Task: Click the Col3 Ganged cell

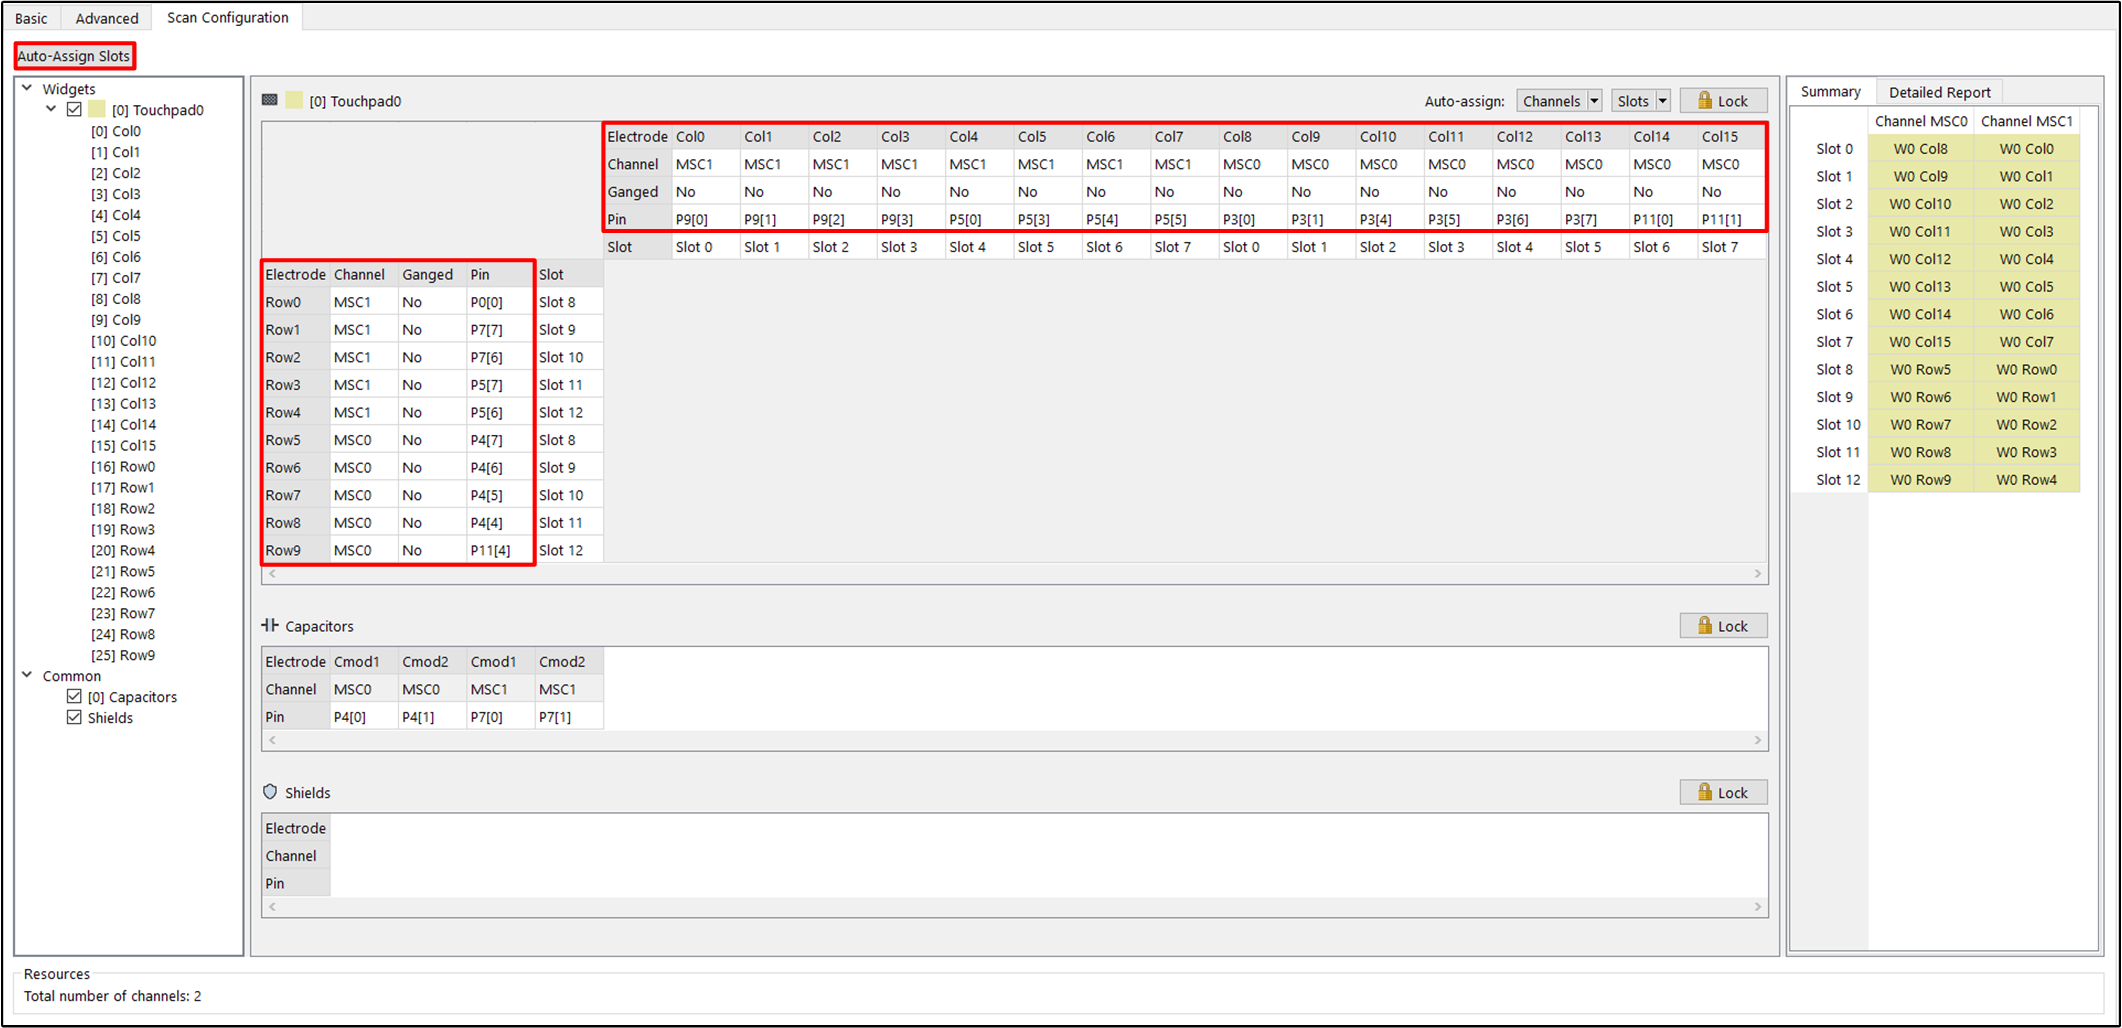Action: tap(910, 192)
